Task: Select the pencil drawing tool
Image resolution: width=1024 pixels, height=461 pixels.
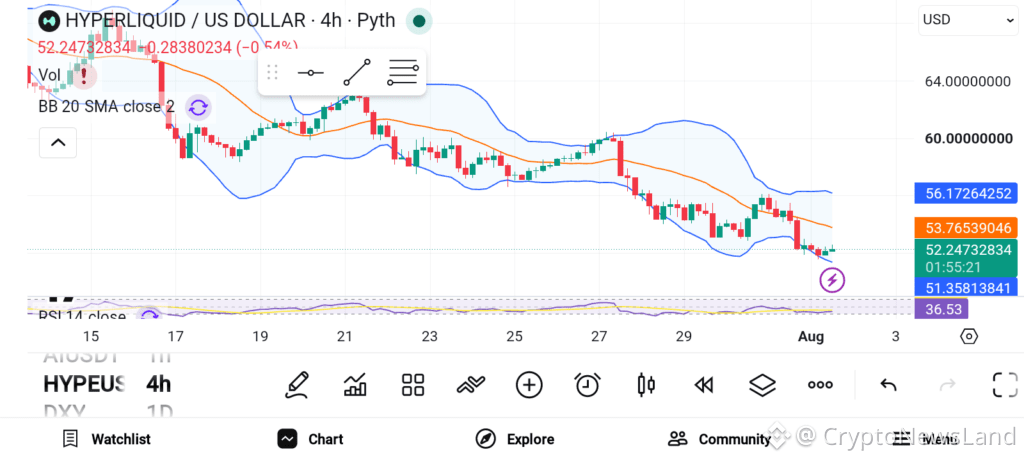Action: coord(297,385)
